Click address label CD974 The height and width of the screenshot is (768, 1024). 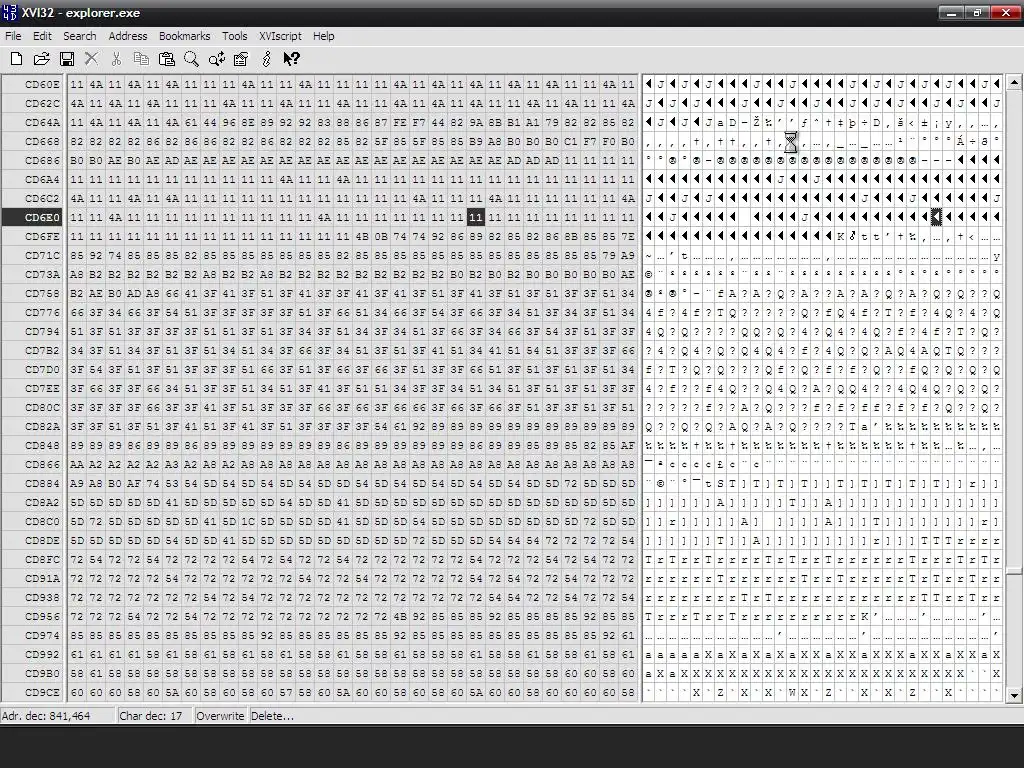point(42,635)
